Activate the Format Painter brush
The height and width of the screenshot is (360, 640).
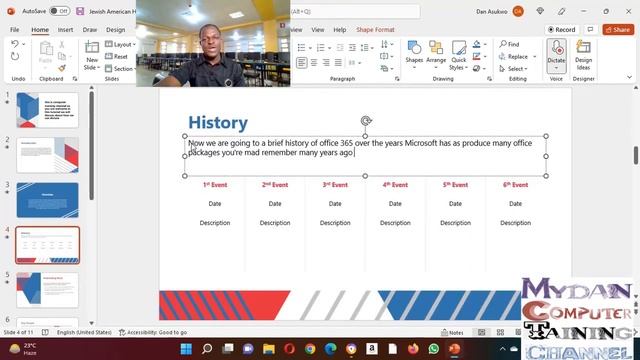(x=62, y=68)
